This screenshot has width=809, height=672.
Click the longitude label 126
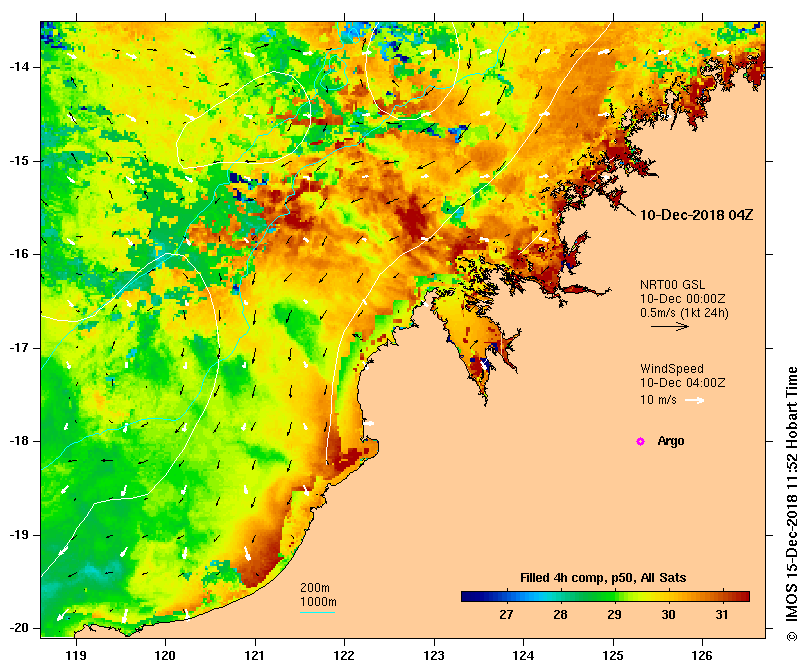(x=702, y=655)
